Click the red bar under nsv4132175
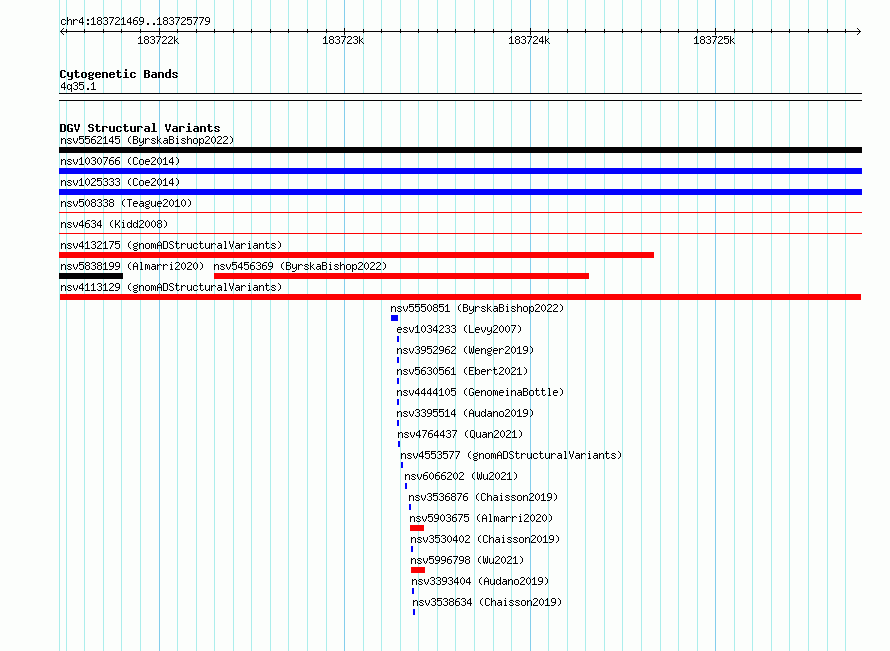Viewport: 890px width, 651px height. (x=356, y=255)
